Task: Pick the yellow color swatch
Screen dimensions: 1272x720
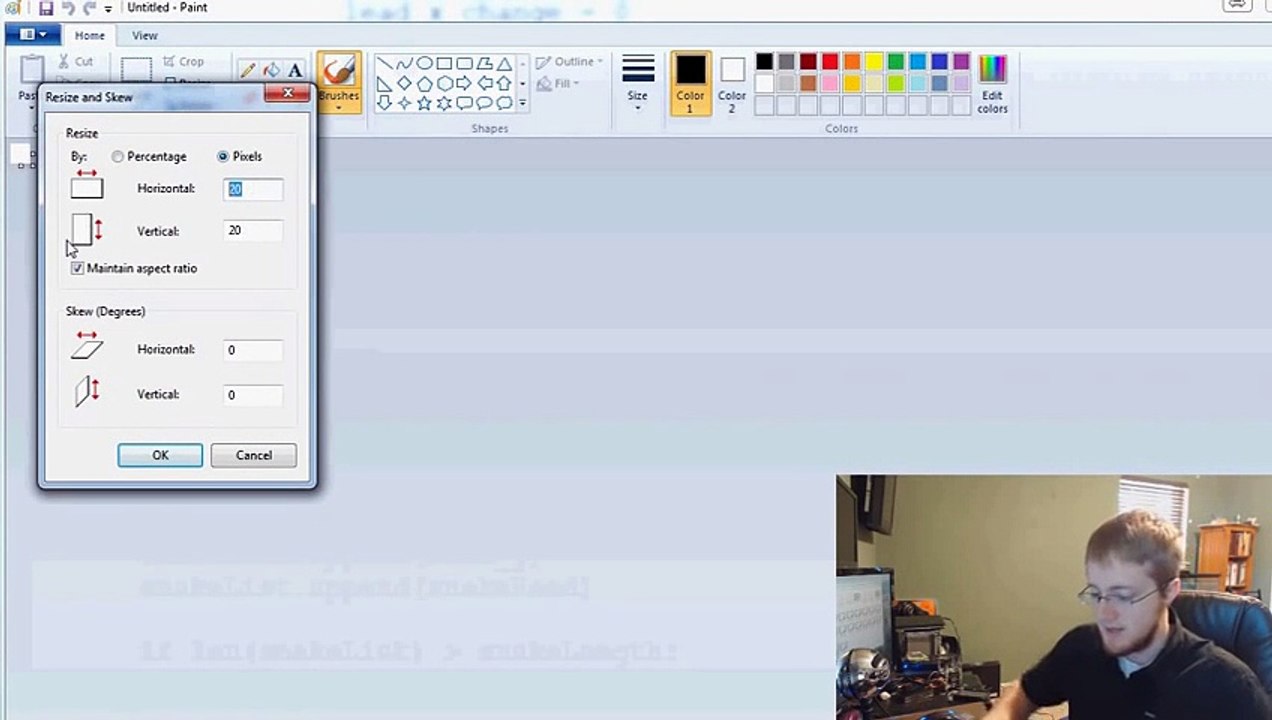Action: [874, 62]
